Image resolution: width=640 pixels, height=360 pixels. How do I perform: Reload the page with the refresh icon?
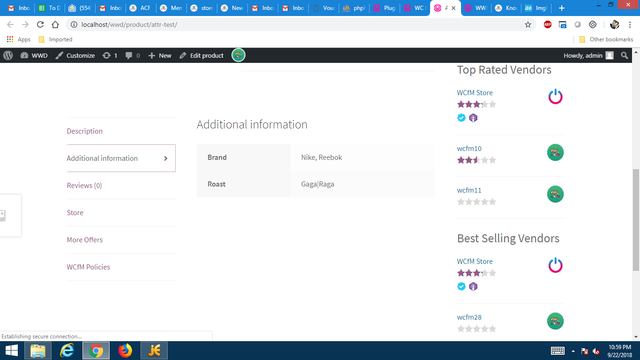coord(40,24)
